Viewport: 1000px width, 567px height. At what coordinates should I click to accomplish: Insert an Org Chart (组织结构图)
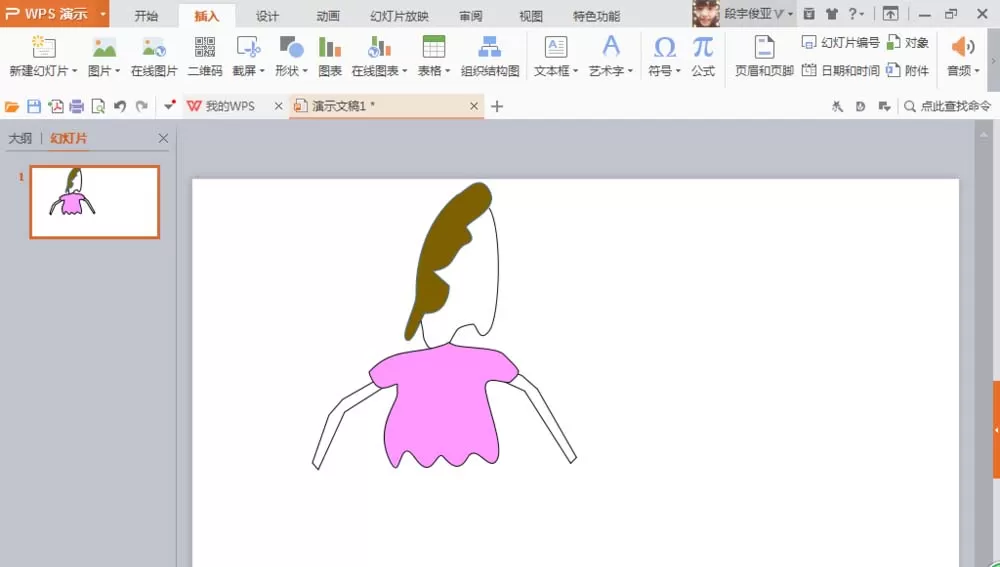point(490,47)
